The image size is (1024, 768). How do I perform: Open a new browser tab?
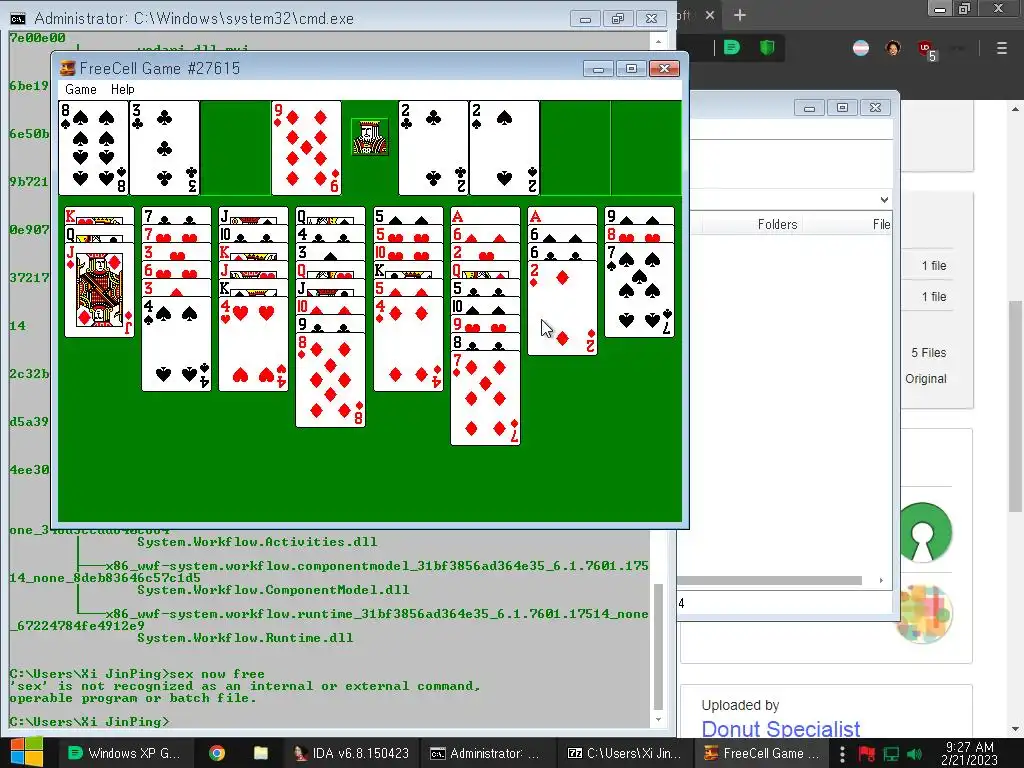coord(740,15)
